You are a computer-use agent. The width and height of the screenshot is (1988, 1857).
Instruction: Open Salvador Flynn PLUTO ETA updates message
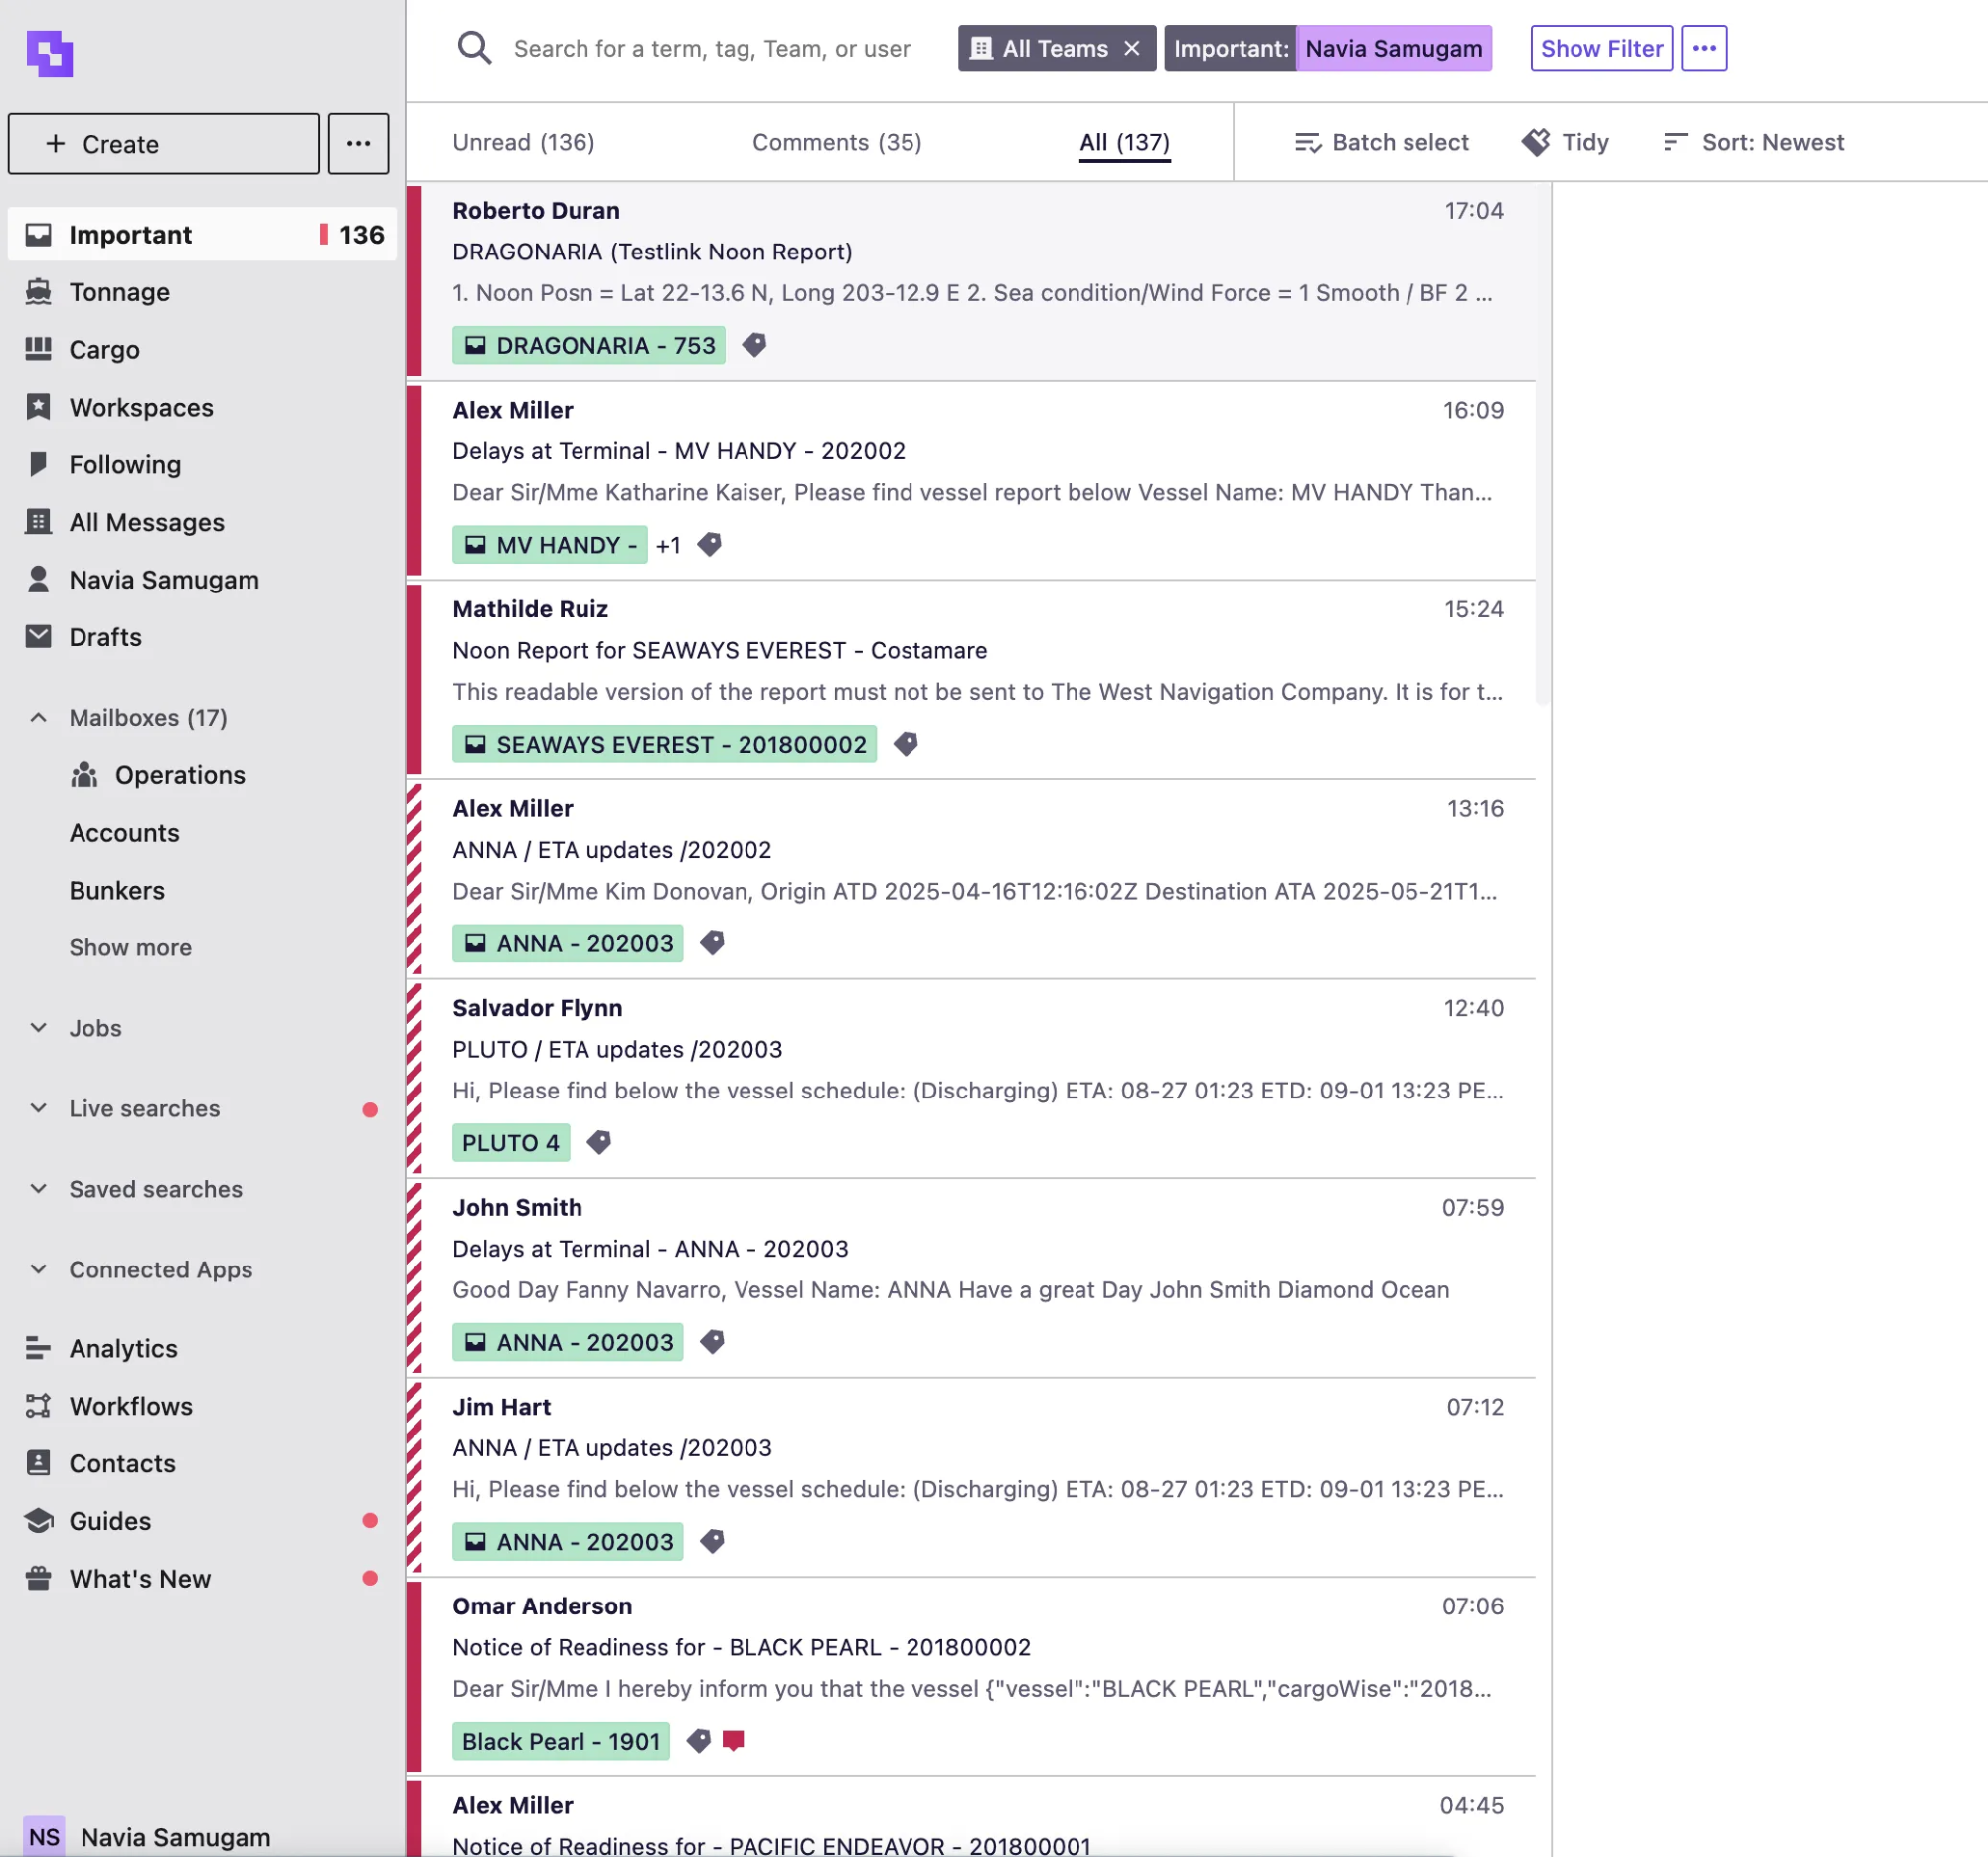pyautogui.click(x=970, y=1079)
